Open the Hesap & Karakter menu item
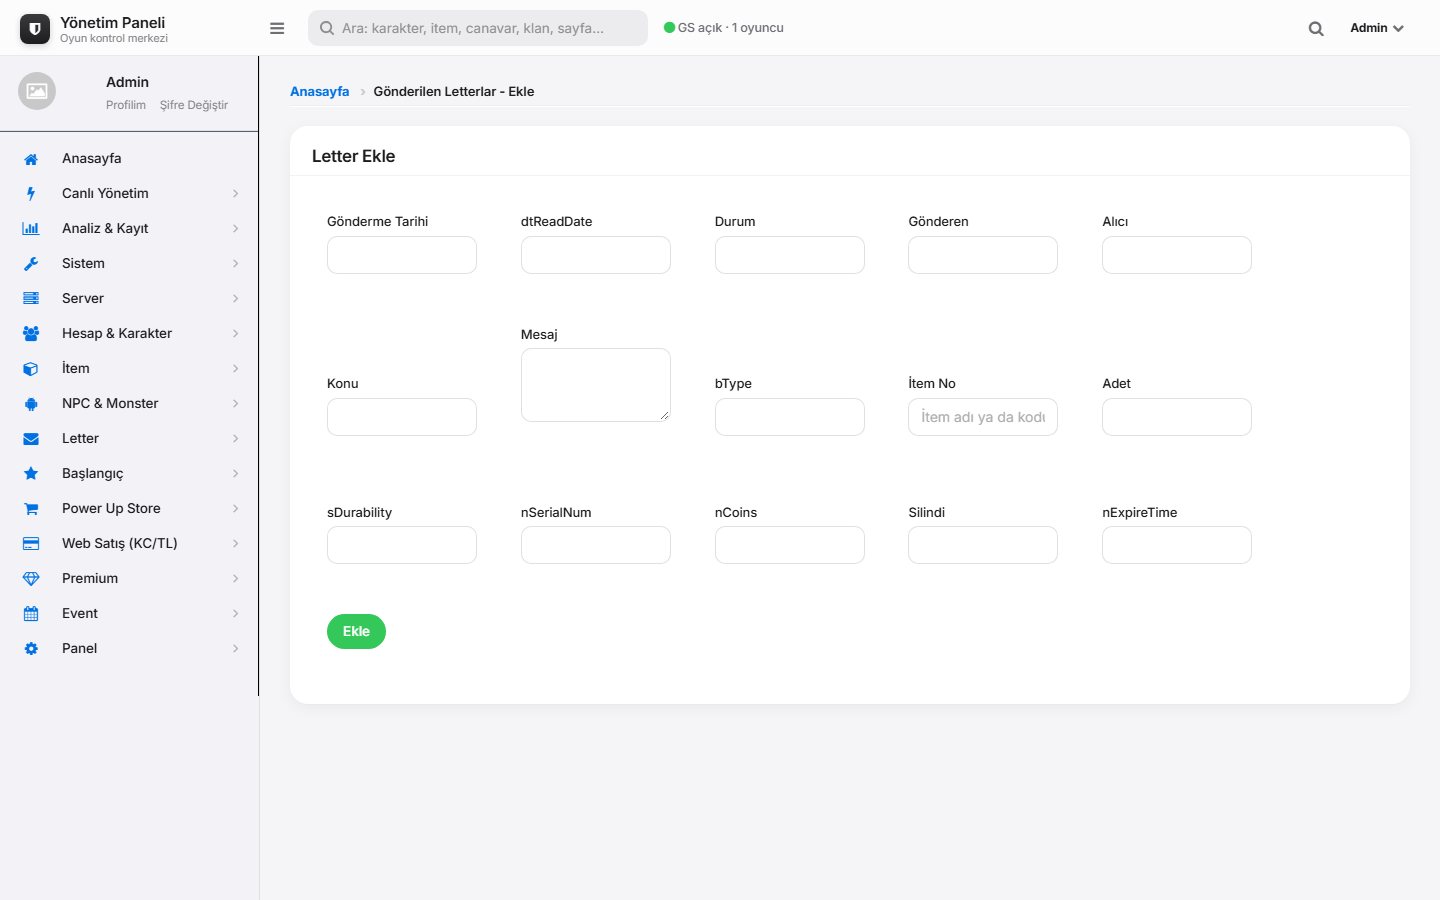The width and height of the screenshot is (1440, 900). pos(129,334)
